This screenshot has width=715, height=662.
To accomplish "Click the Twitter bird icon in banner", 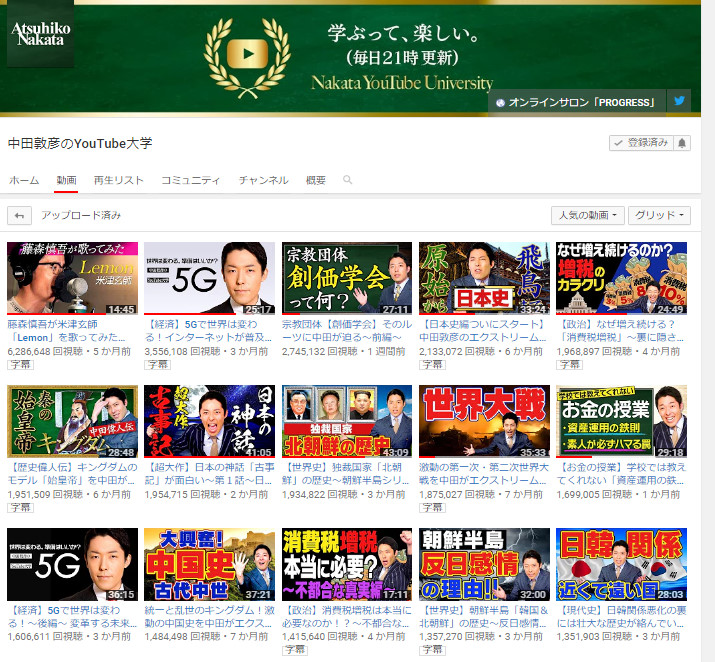I will coord(679,101).
